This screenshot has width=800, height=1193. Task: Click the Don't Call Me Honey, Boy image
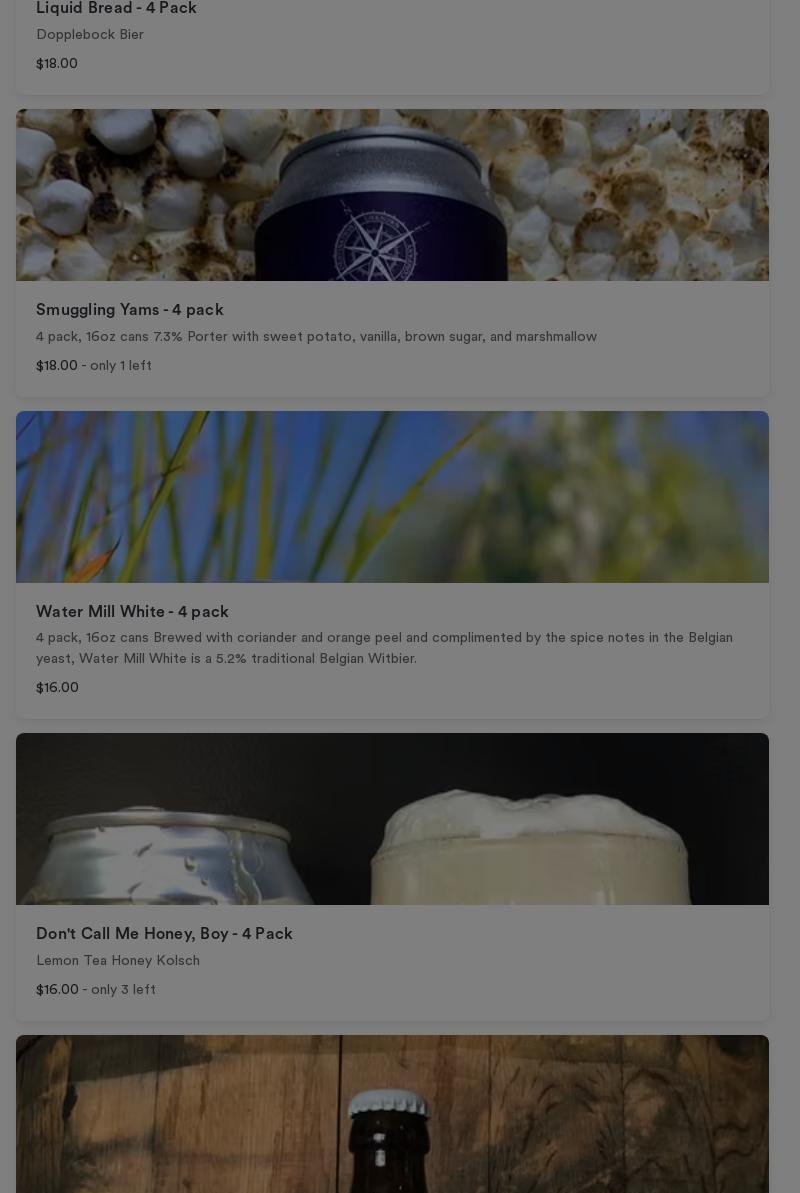click(x=392, y=819)
